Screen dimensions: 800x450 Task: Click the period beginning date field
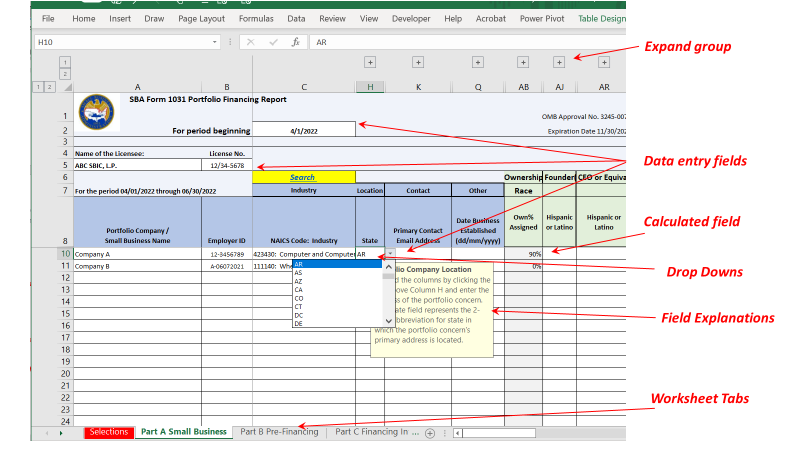point(303,130)
